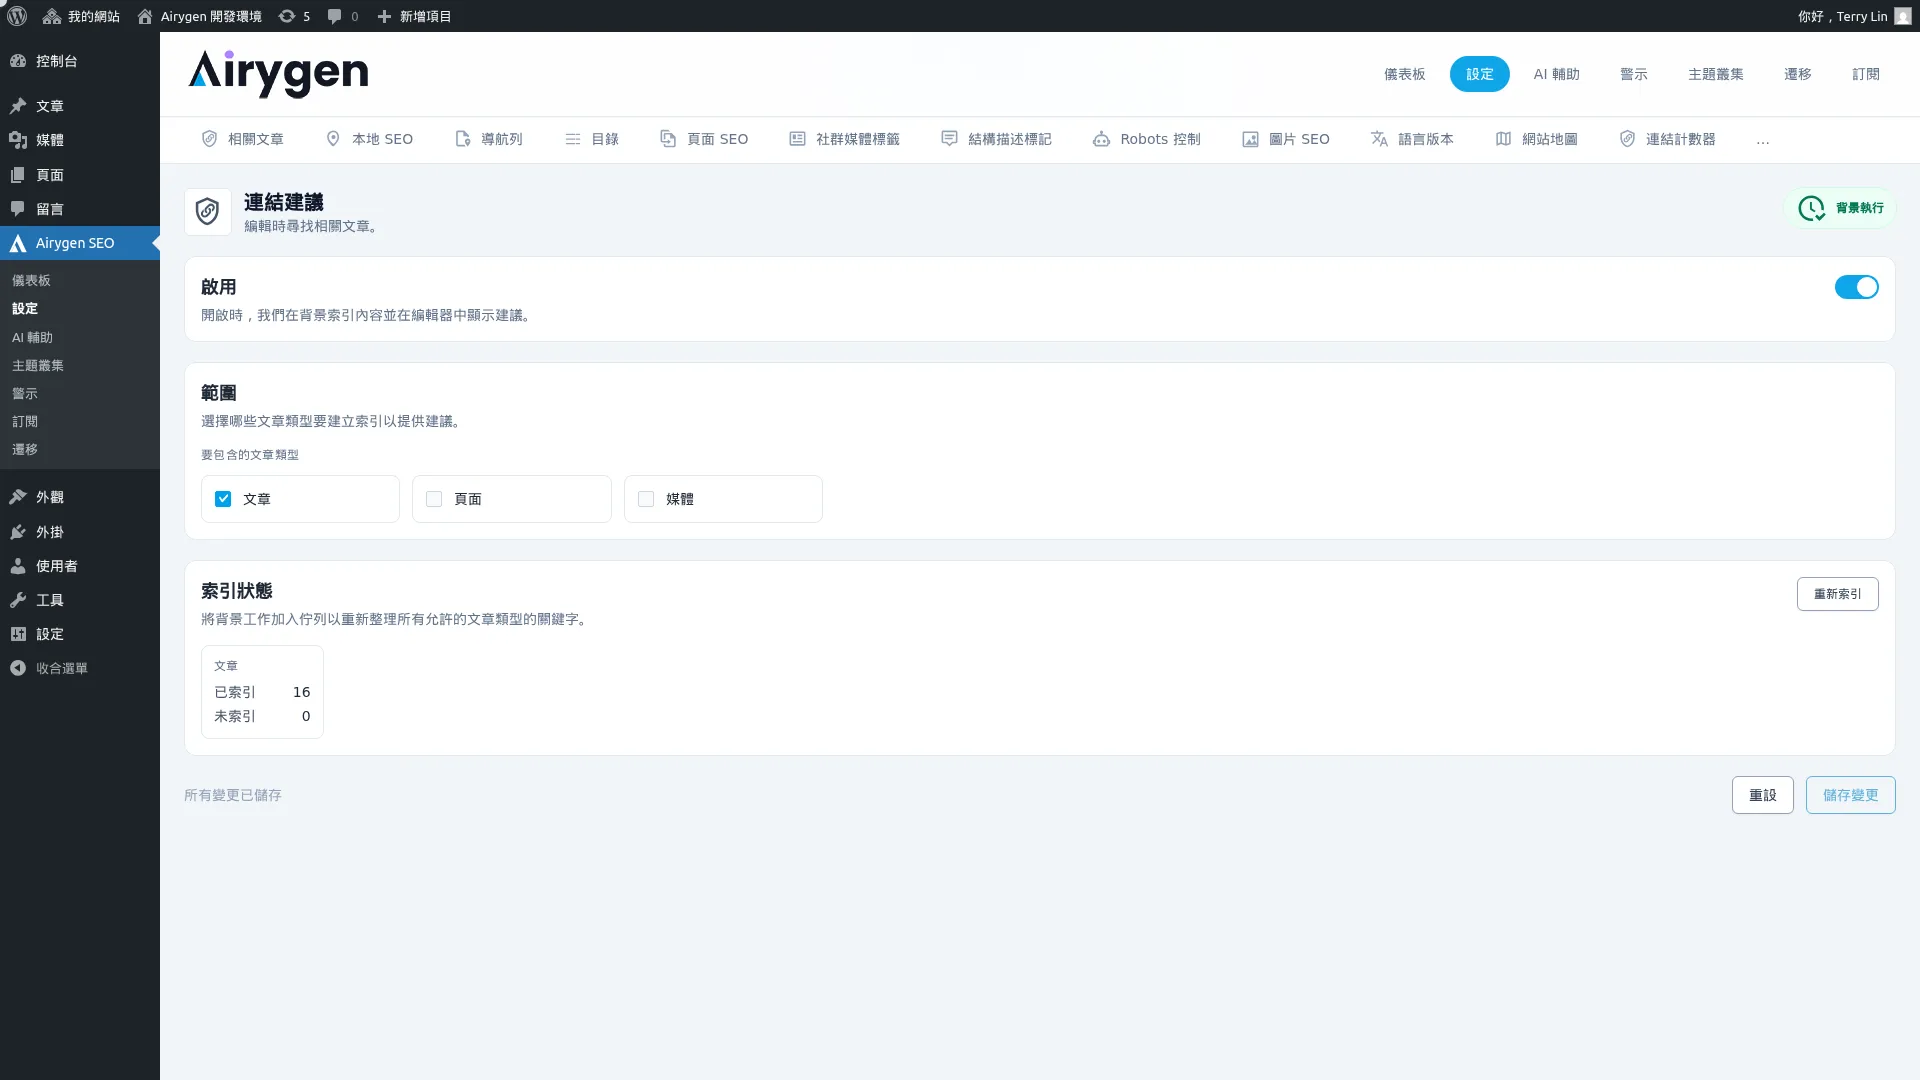Viewport: 1920px width, 1080px height.
Task: Toggle the 啟用 switch off
Action: [1857, 287]
